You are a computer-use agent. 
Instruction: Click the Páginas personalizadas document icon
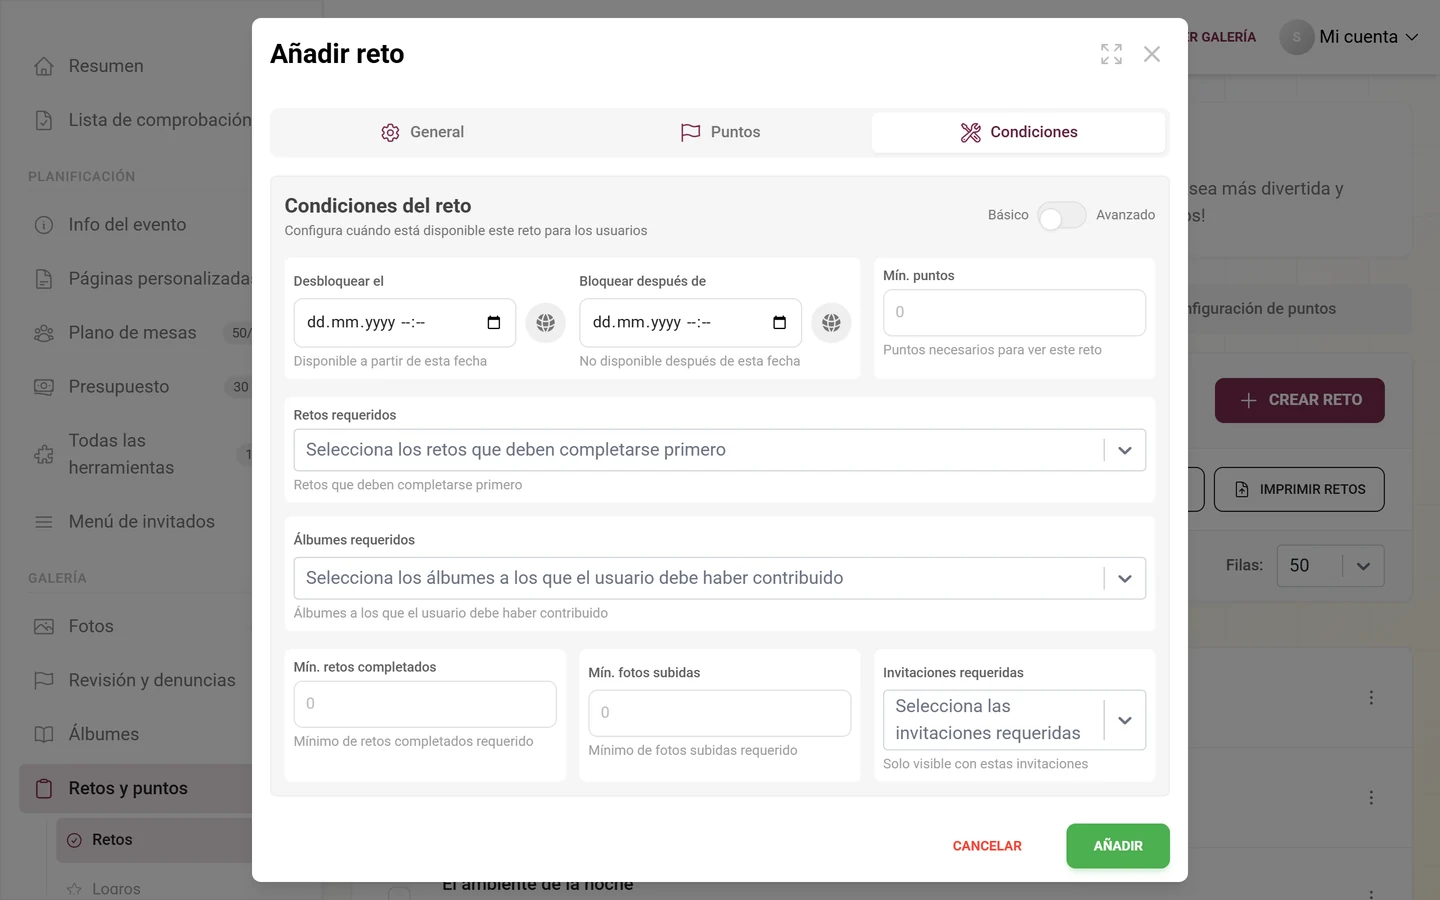tap(44, 279)
